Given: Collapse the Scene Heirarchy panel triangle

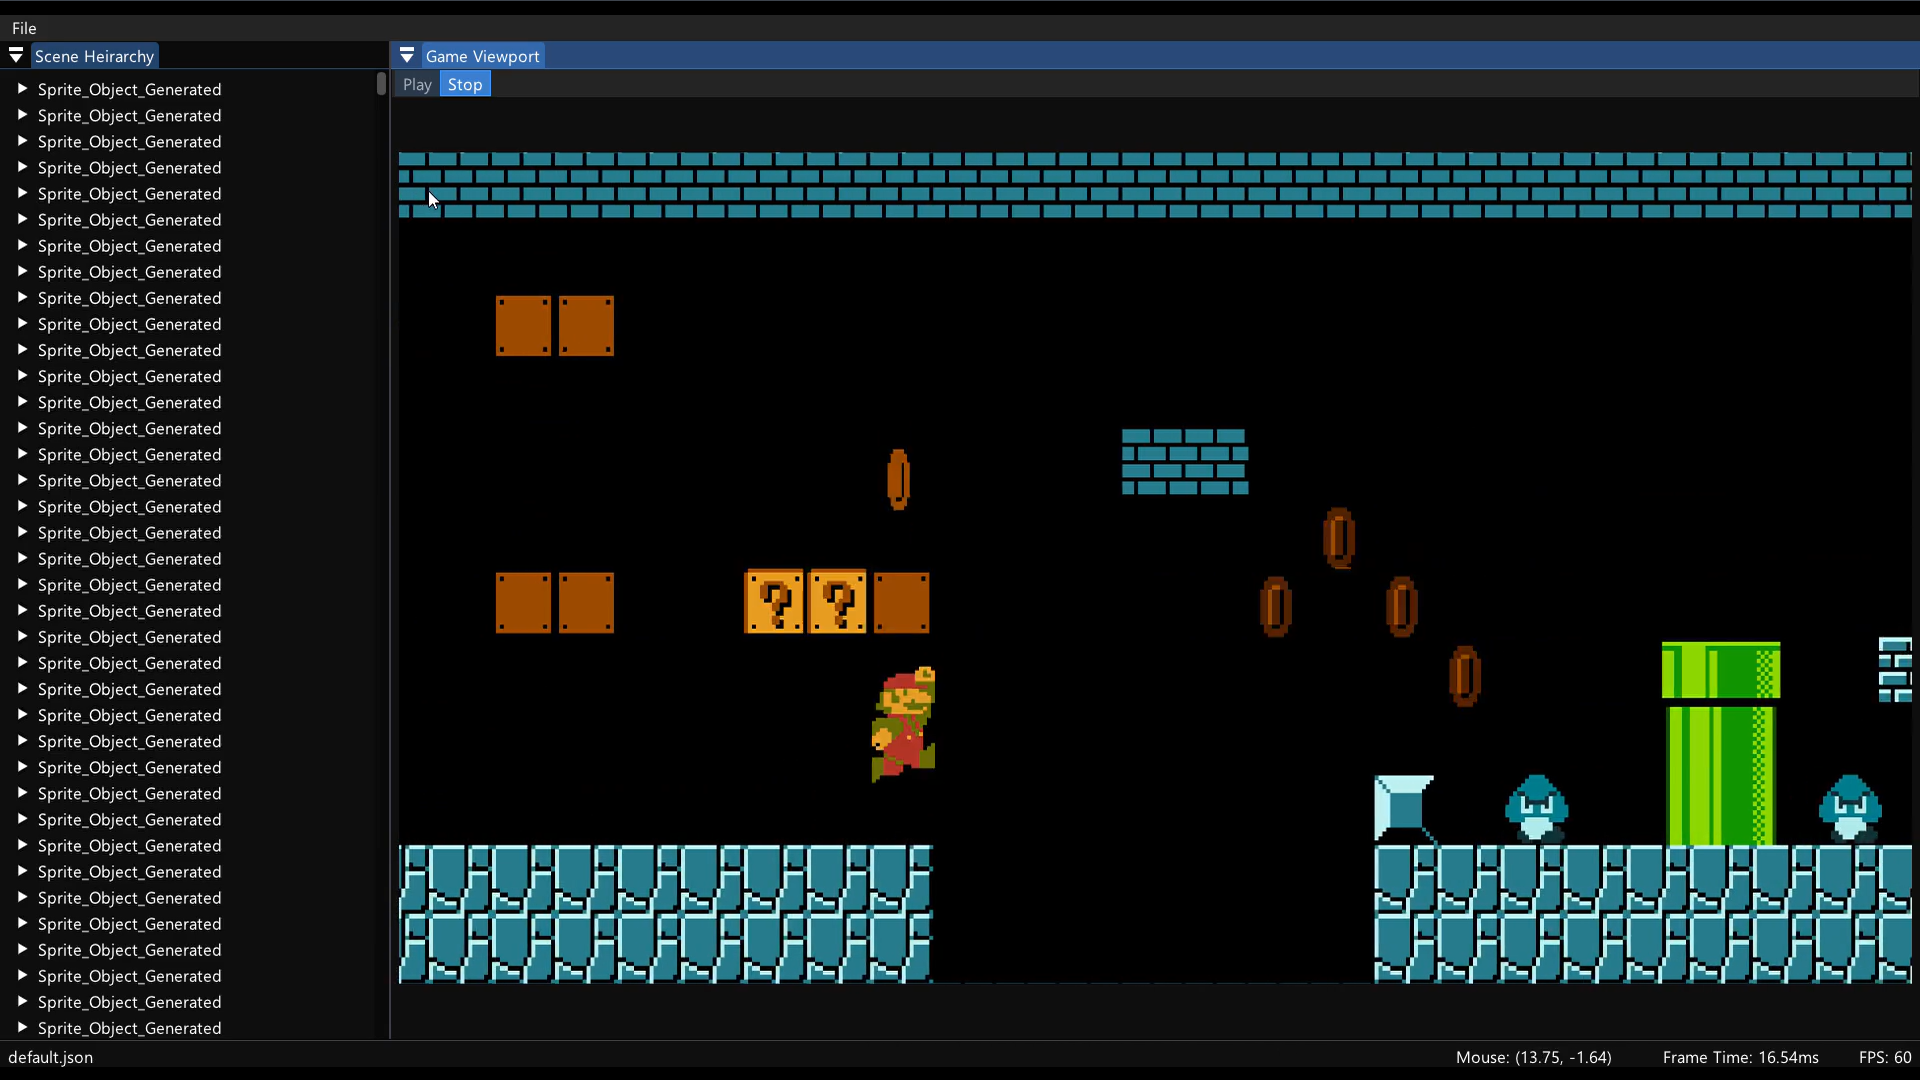Looking at the screenshot, I should coord(16,56).
